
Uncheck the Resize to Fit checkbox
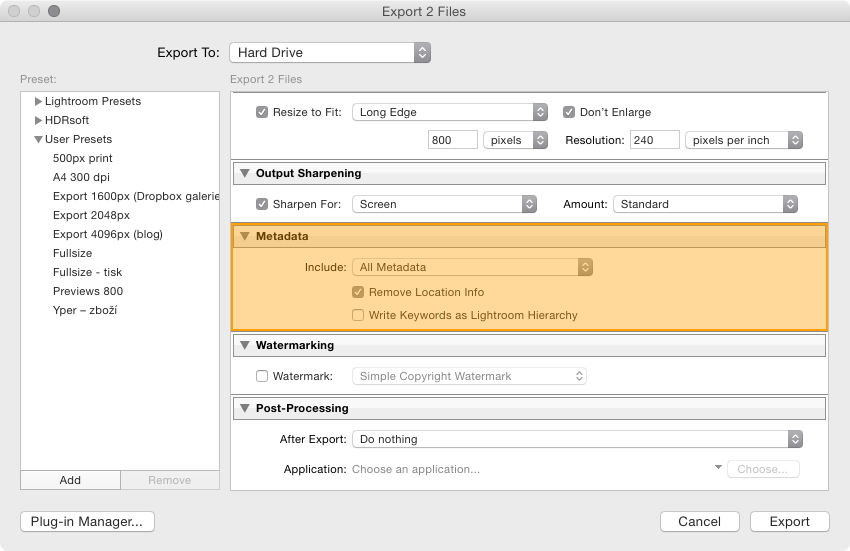tap(262, 112)
